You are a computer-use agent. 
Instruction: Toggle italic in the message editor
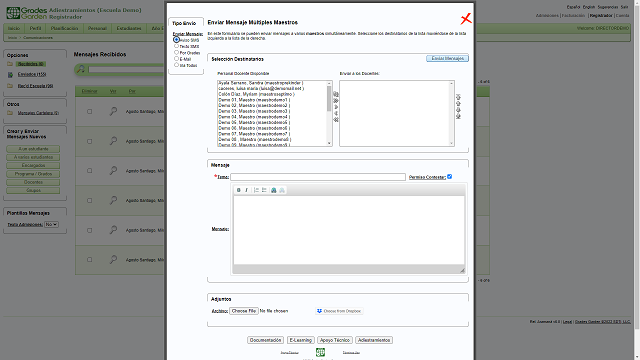247,190
